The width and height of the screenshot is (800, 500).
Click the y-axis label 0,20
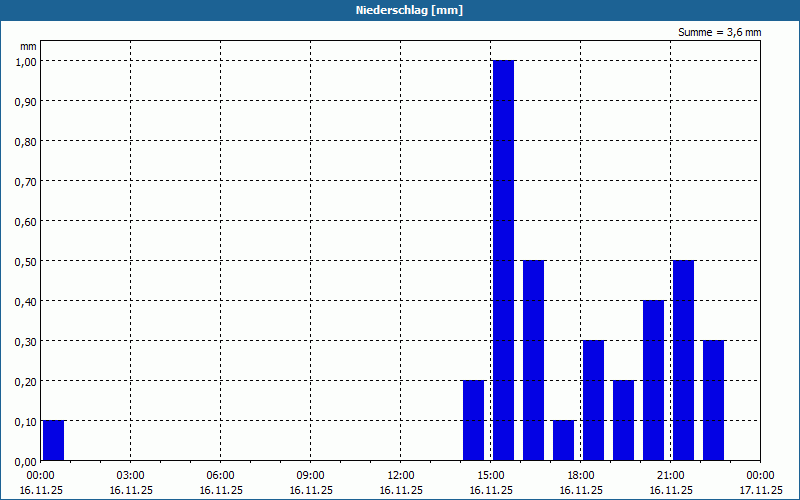(26, 382)
